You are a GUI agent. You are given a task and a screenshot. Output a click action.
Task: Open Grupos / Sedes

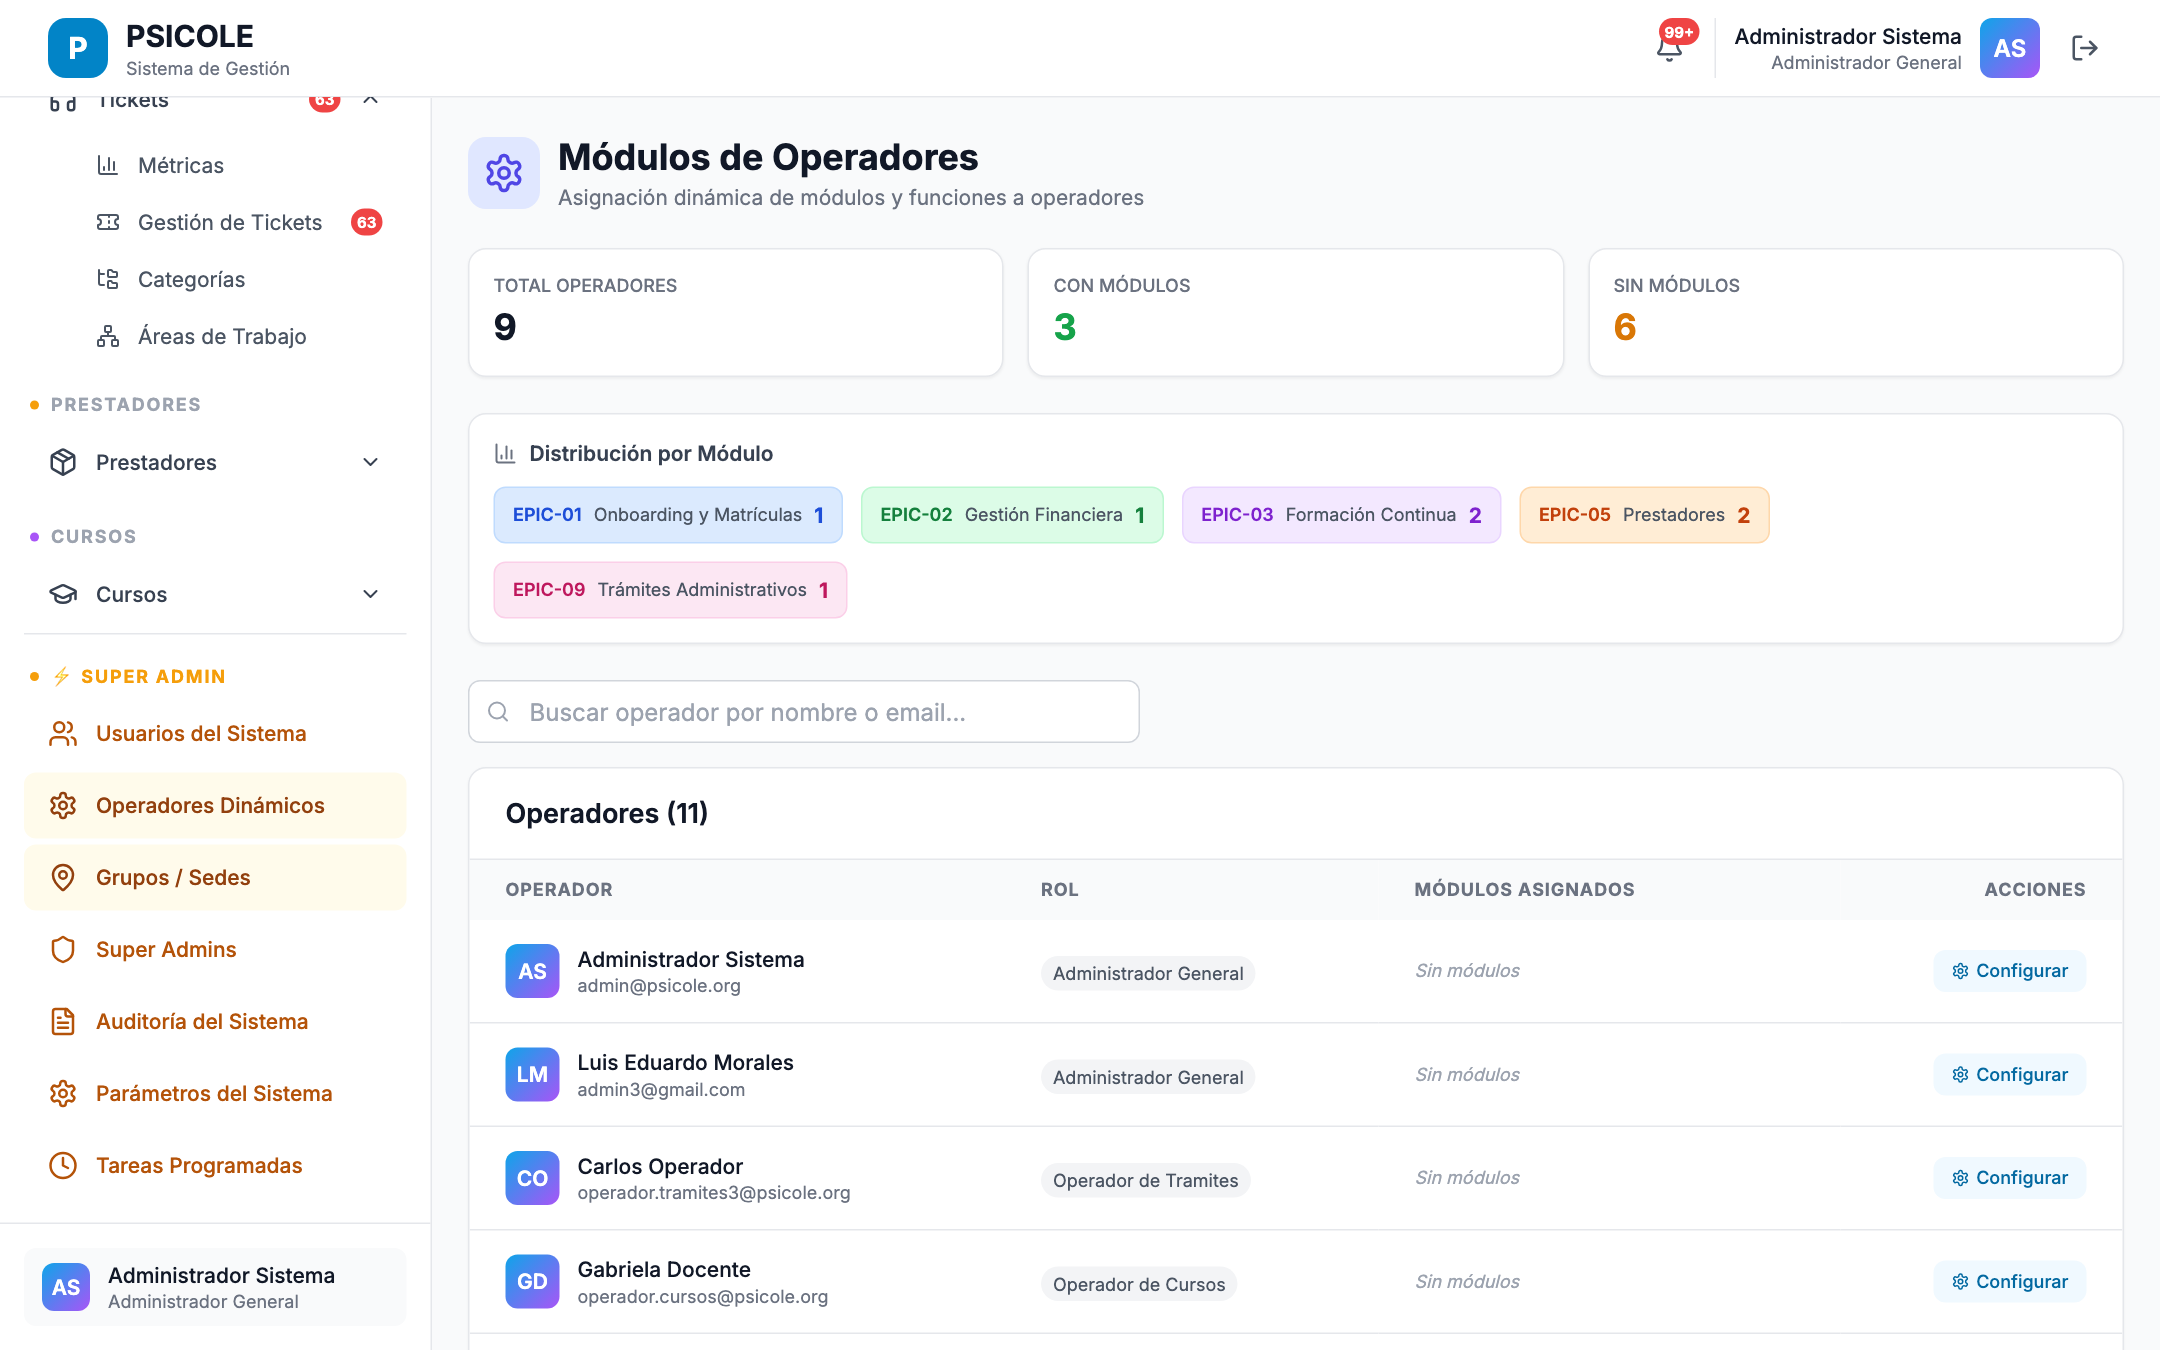tap(215, 878)
